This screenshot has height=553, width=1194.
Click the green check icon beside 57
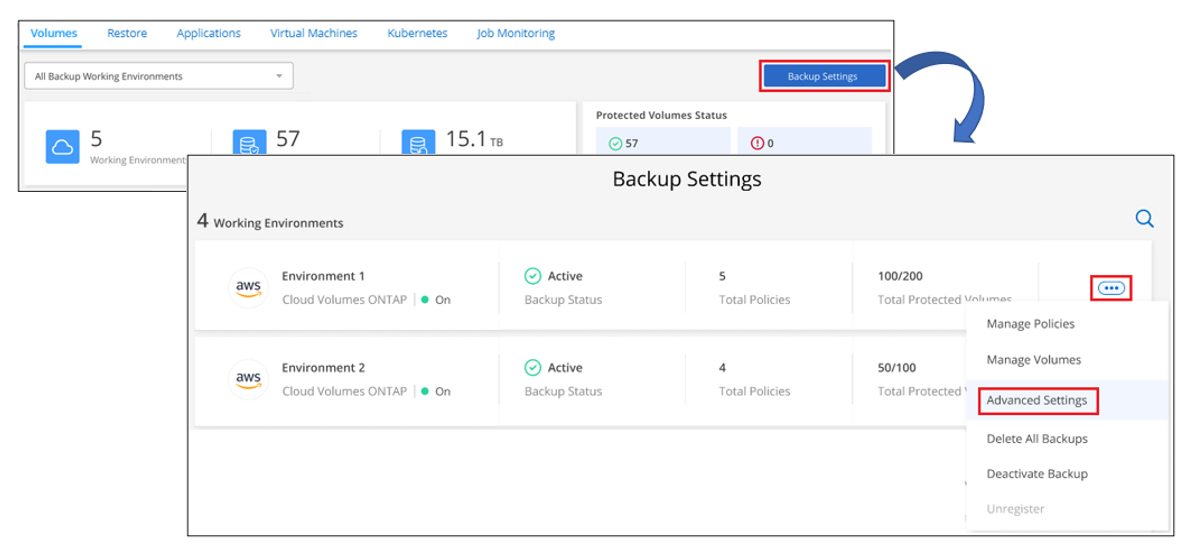[615, 143]
